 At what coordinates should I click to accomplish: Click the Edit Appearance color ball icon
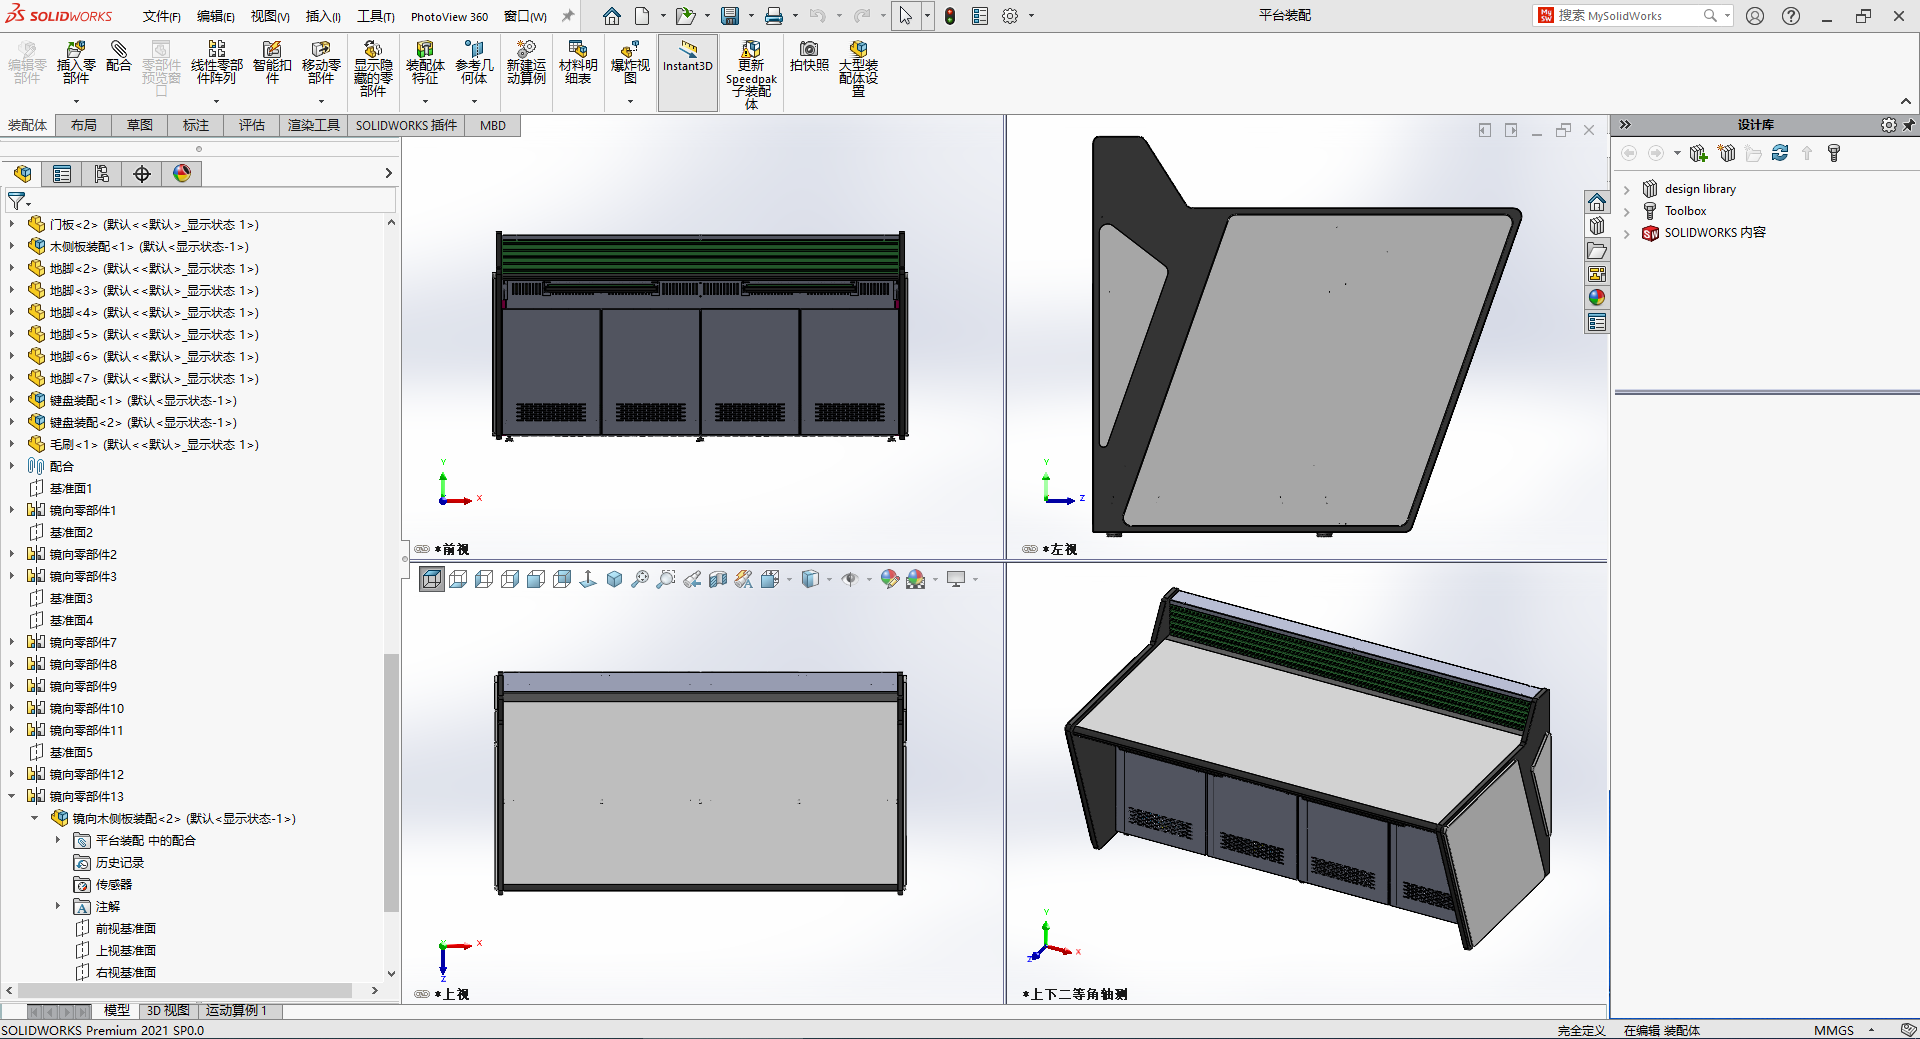tap(889, 579)
